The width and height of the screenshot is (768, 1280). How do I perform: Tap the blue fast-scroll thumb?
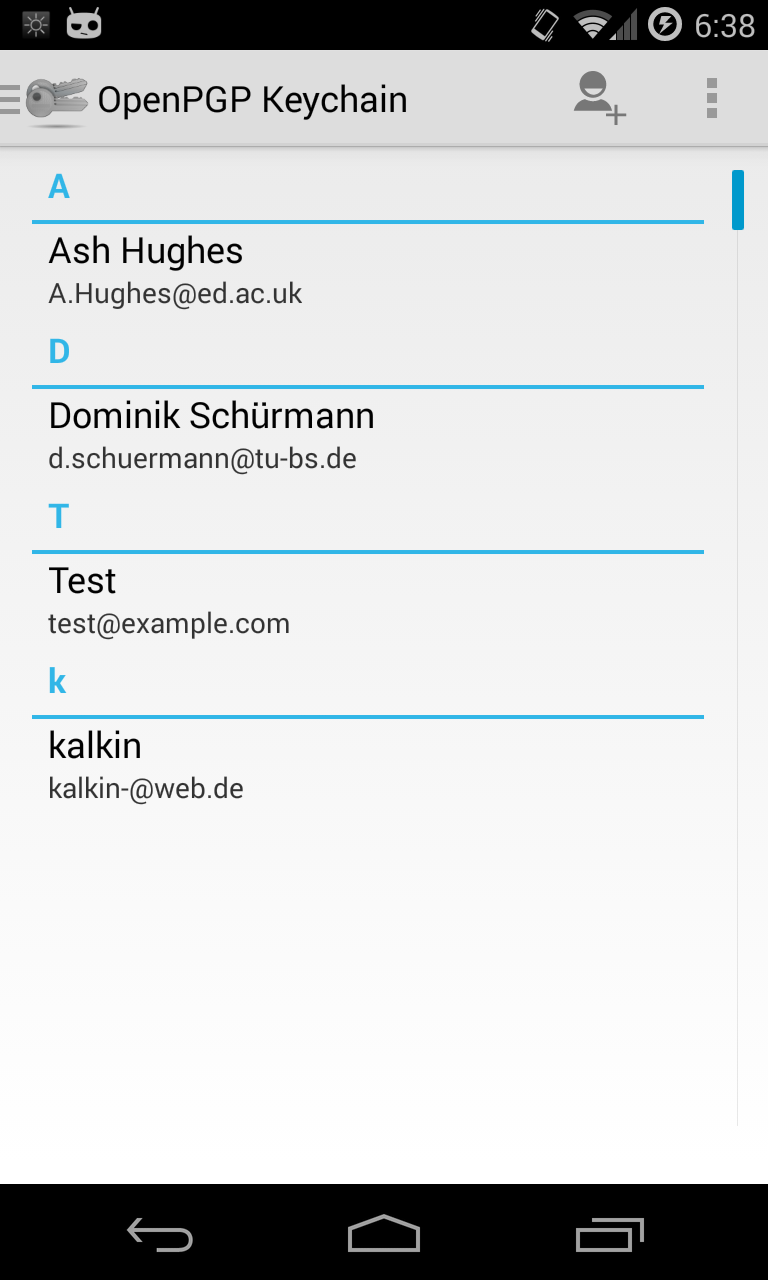[x=738, y=200]
